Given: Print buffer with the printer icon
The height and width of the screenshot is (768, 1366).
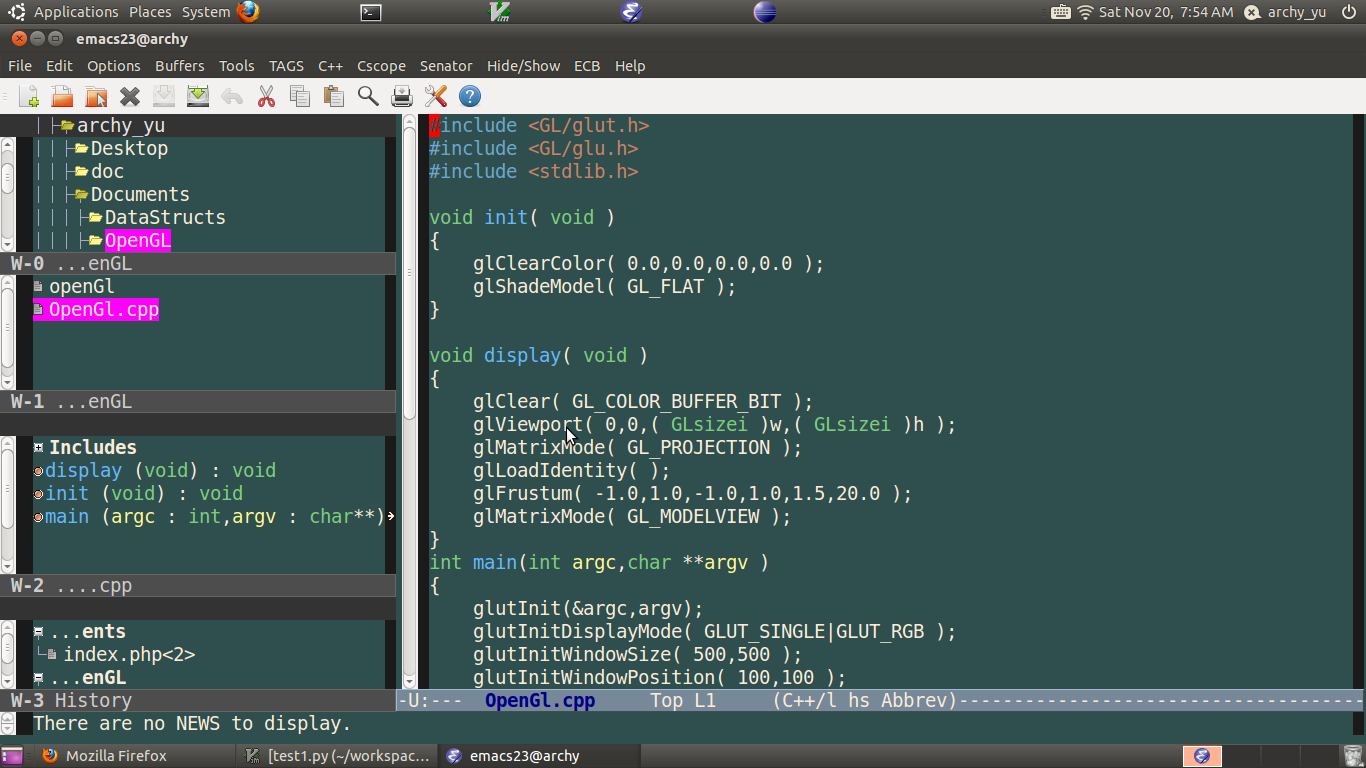Looking at the screenshot, I should (402, 96).
